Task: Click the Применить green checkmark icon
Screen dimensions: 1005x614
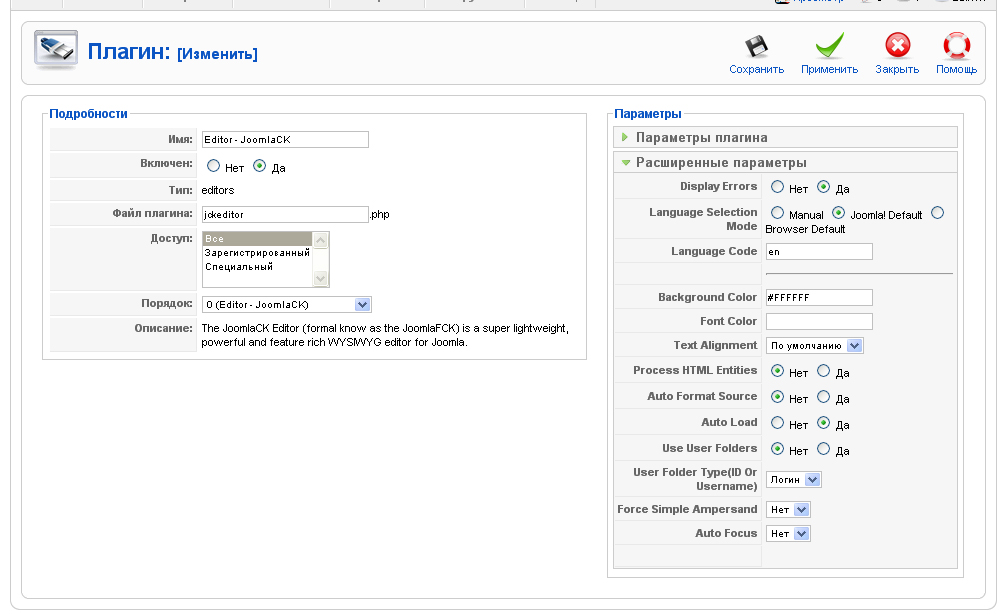Action: [829, 46]
